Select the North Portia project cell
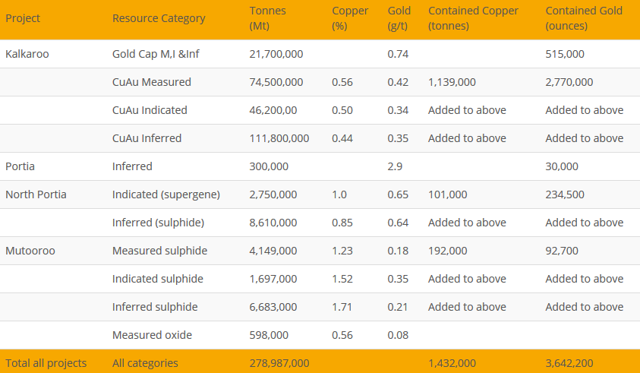The width and height of the screenshot is (640, 373). coord(36,194)
